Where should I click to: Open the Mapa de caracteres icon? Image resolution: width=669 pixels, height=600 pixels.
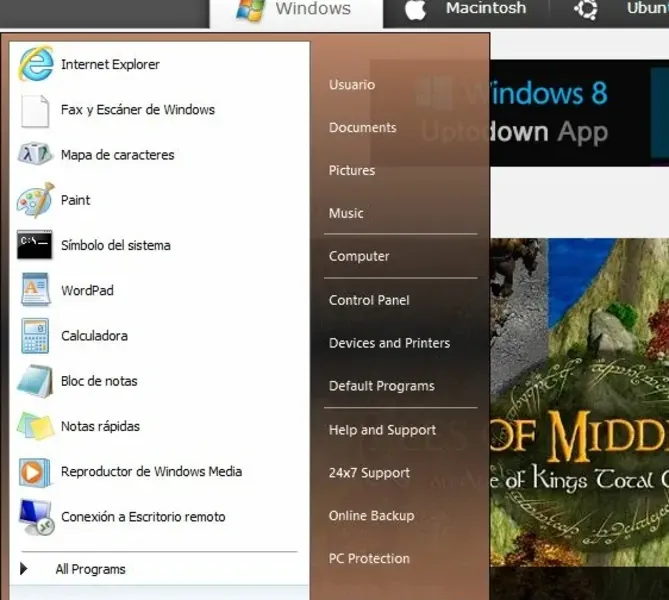(35, 154)
